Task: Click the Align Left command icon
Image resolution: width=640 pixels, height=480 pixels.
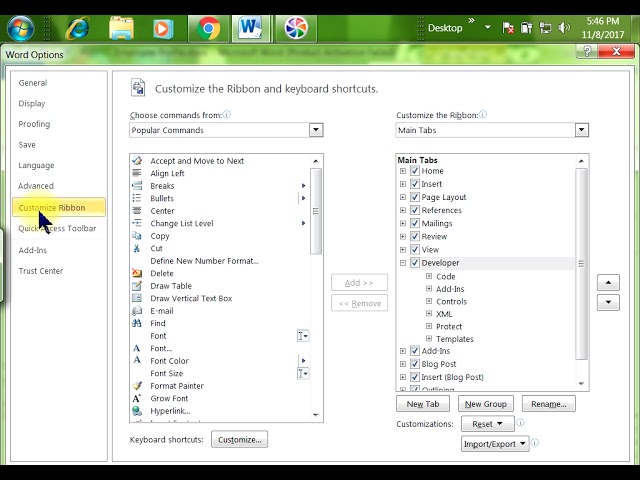Action: pos(137,173)
